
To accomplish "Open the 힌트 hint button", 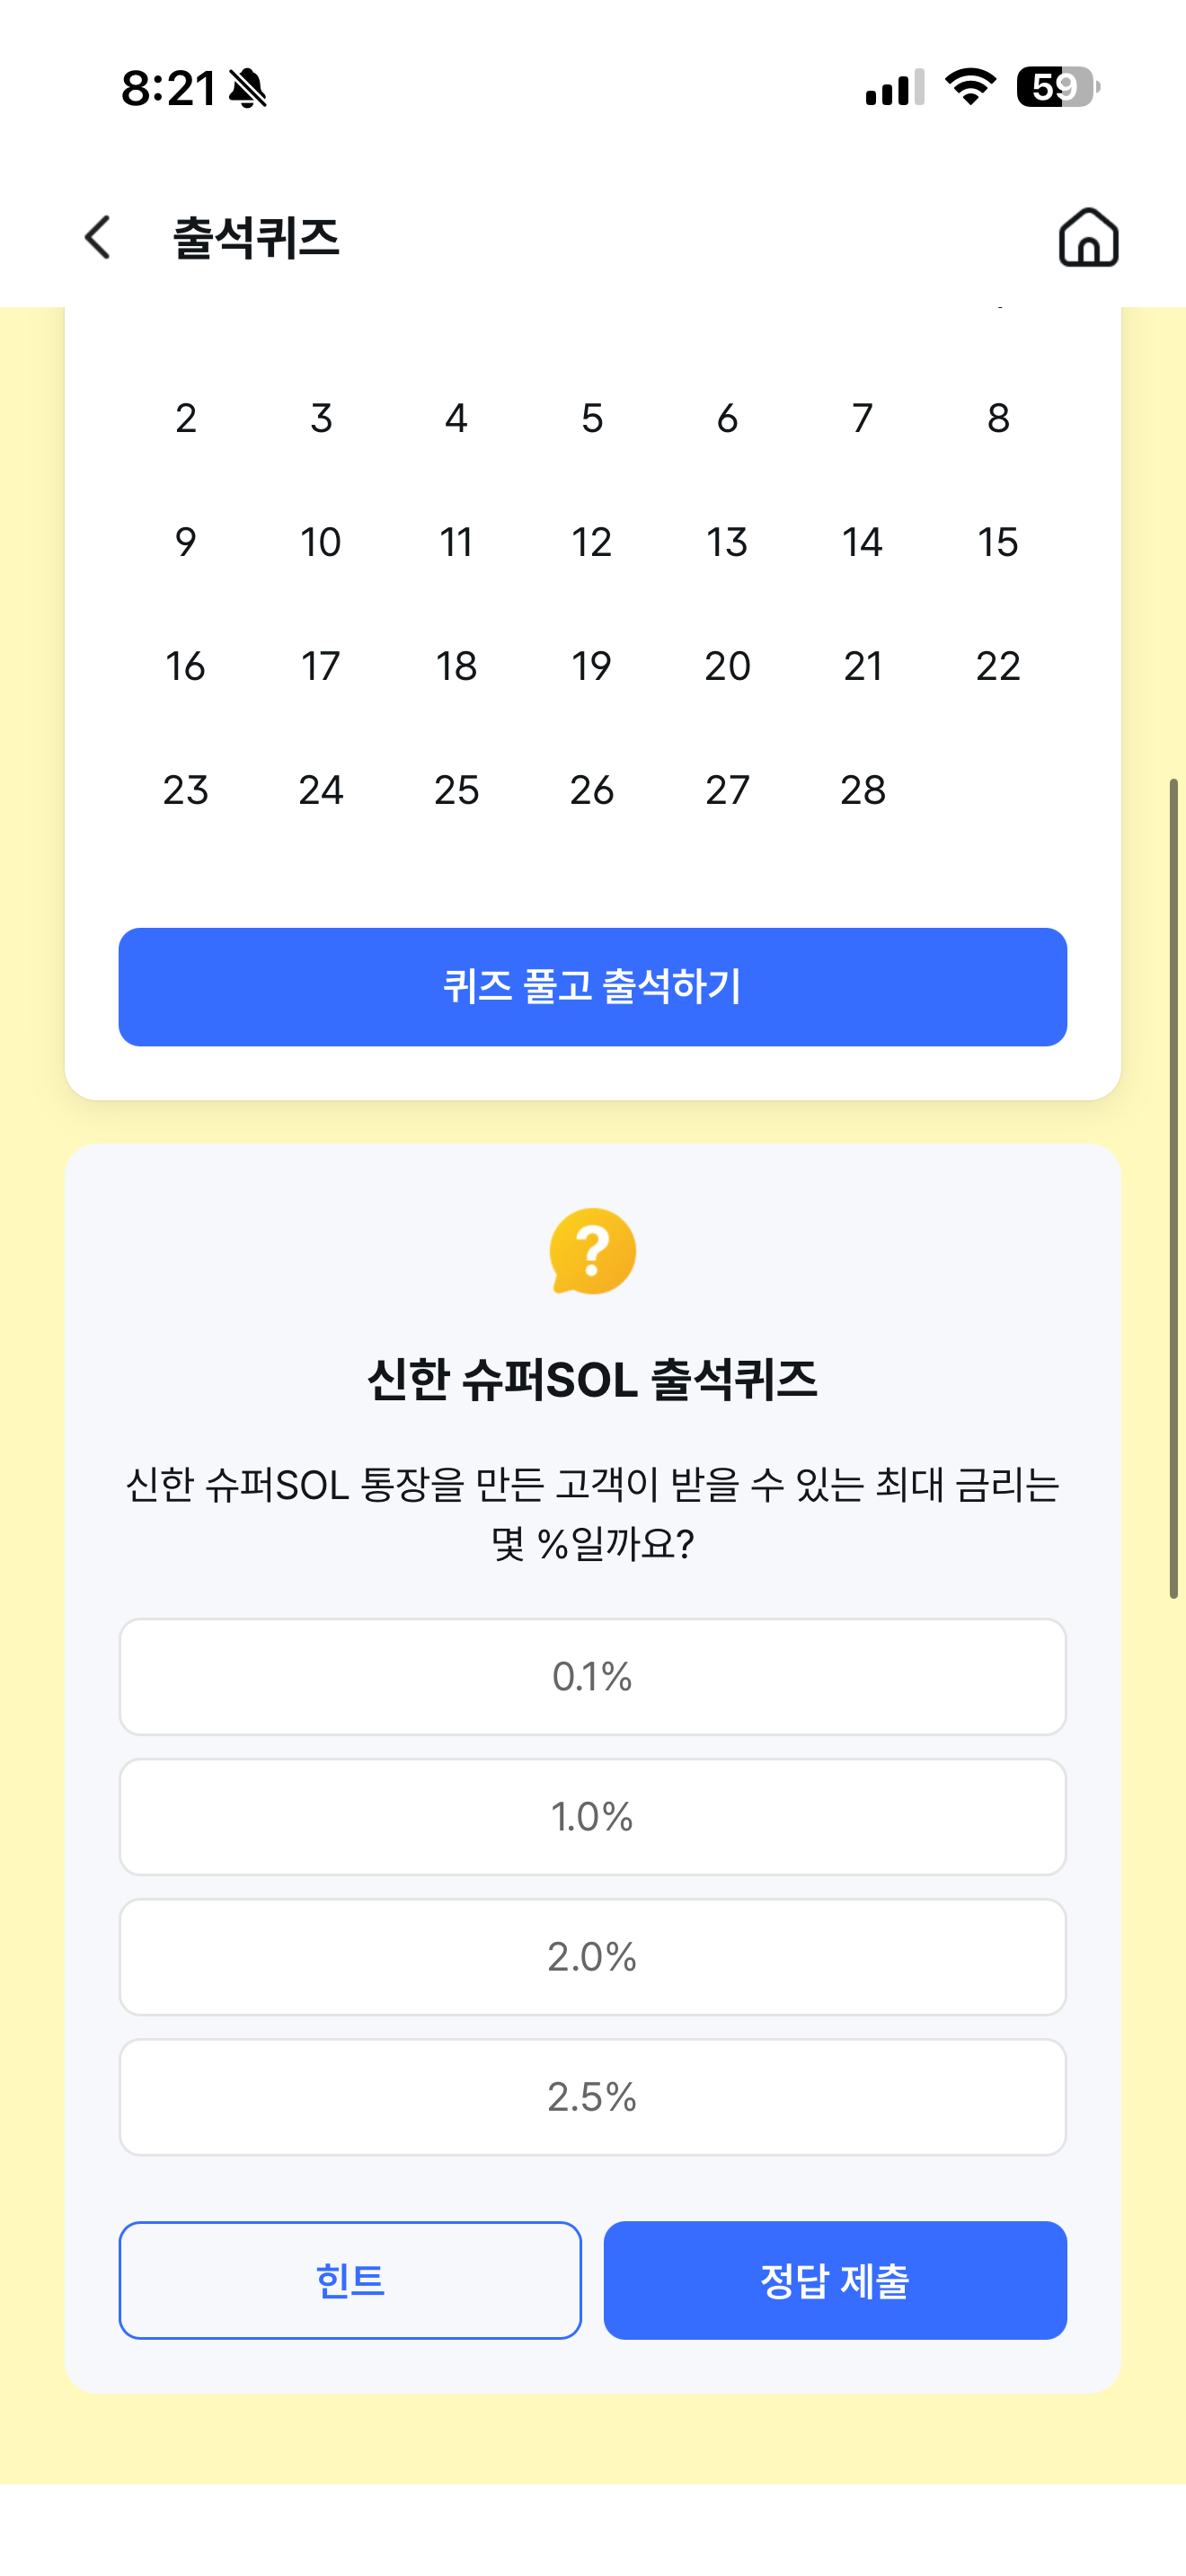I will (x=350, y=2281).
